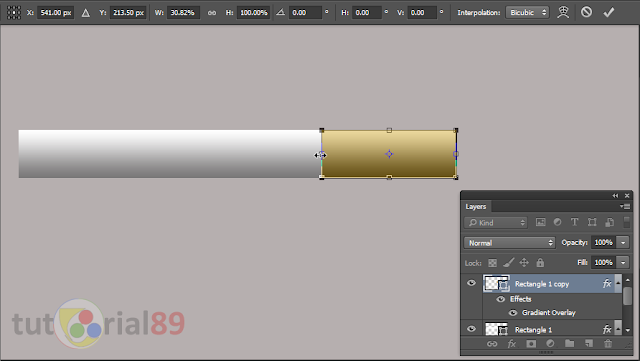Open the Normal blend mode dropdown
This screenshot has height=361, width=640.
tap(509, 243)
